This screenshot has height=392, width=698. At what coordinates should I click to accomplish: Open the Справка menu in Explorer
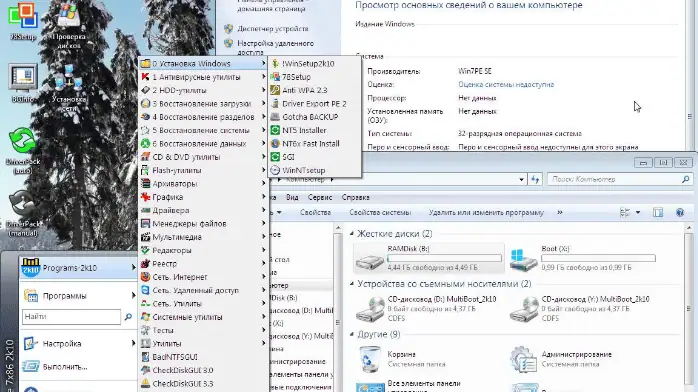(355, 198)
